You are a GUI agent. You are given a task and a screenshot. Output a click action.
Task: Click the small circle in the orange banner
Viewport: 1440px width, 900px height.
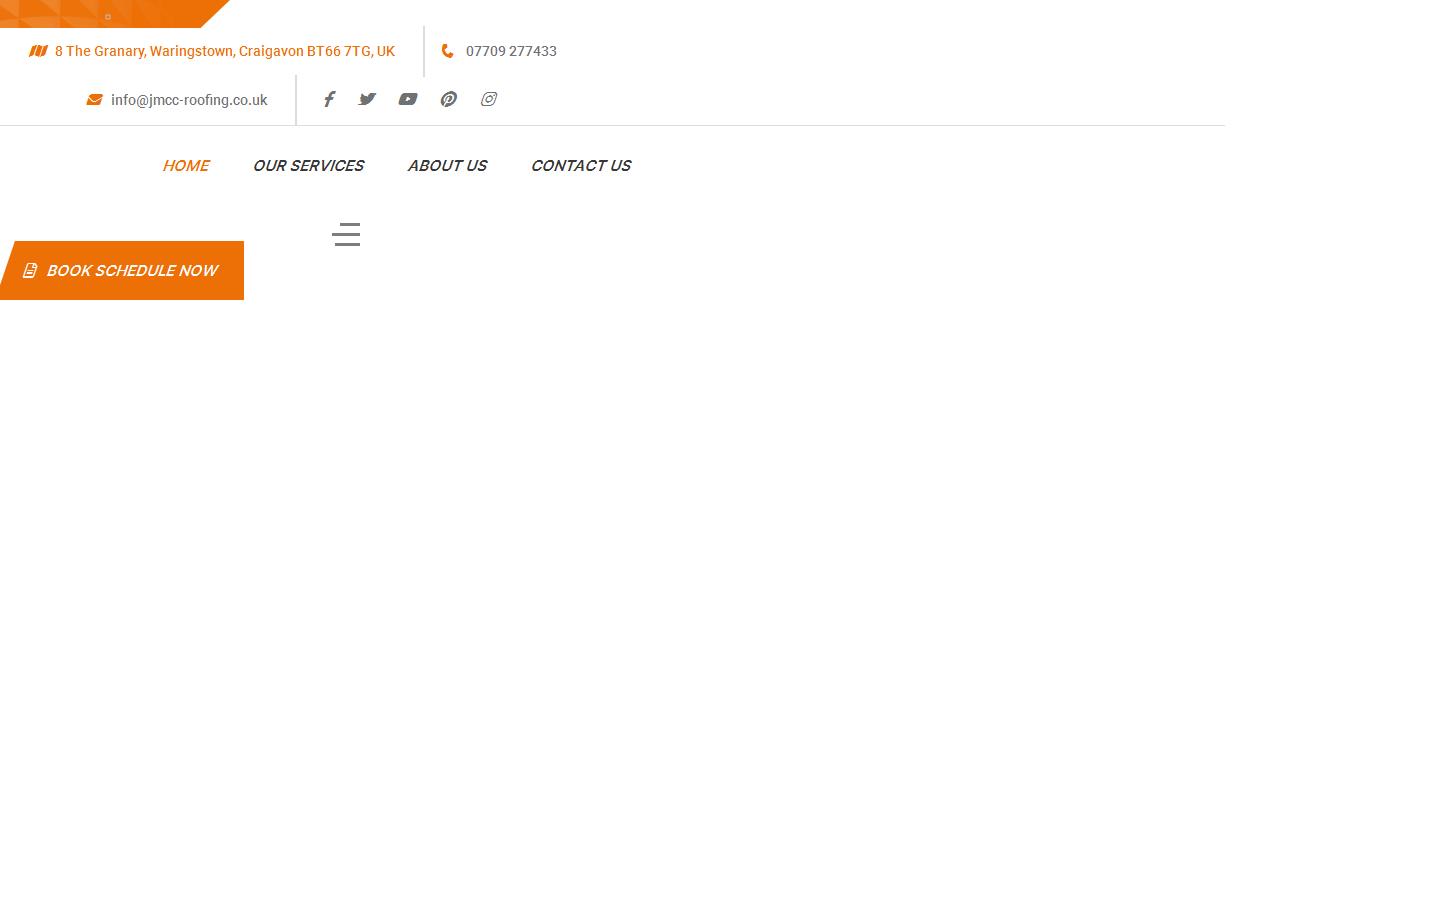point(108,17)
